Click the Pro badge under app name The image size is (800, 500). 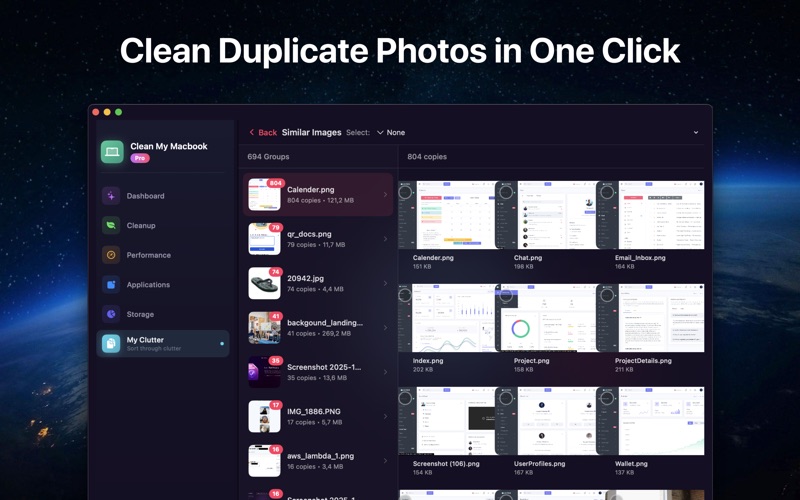pyautogui.click(x=140, y=158)
